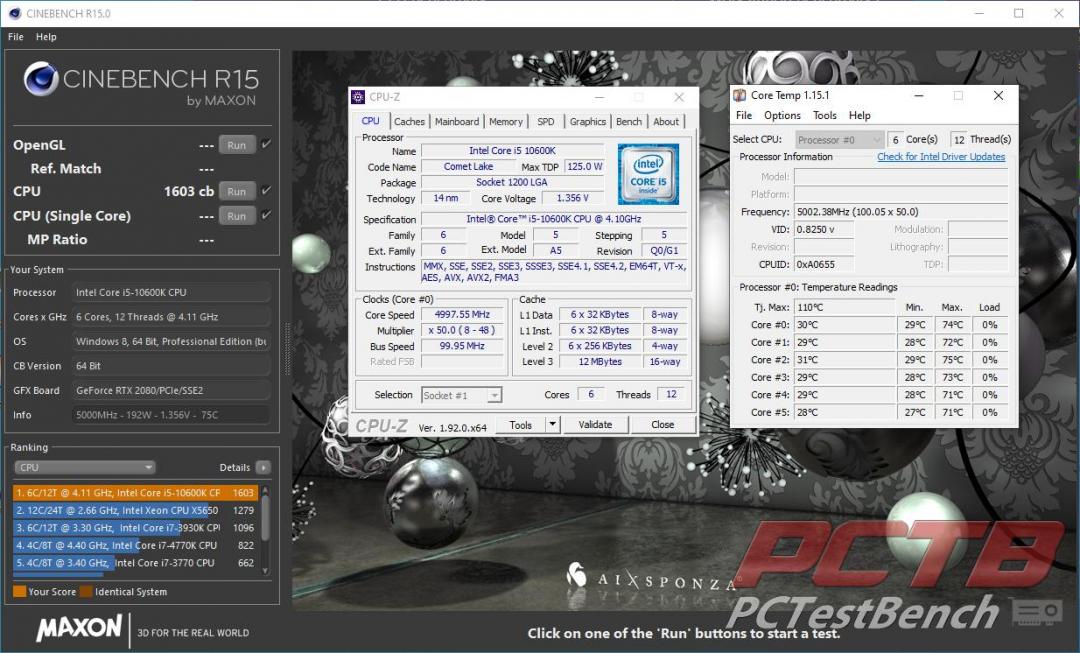Run the CPU Single Core test
1080x653 pixels.
tap(237, 216)
